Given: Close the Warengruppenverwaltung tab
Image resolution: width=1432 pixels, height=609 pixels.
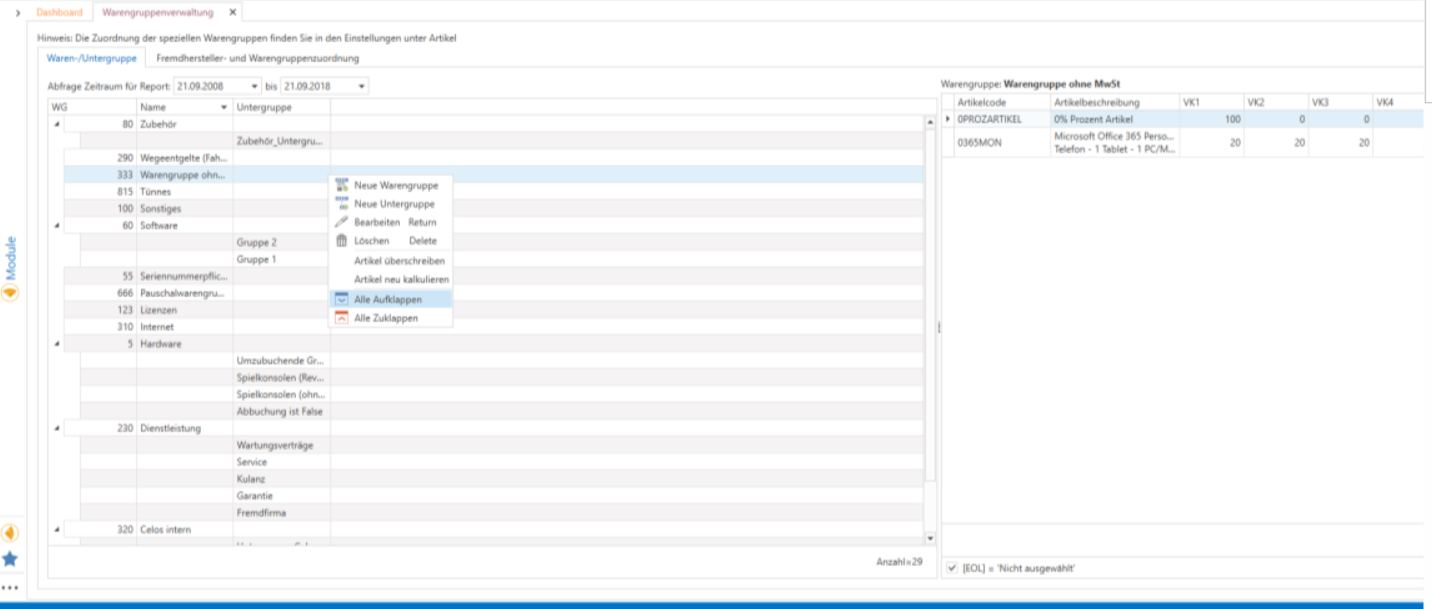Looking at the screenshot, I should tap(232, 12).
